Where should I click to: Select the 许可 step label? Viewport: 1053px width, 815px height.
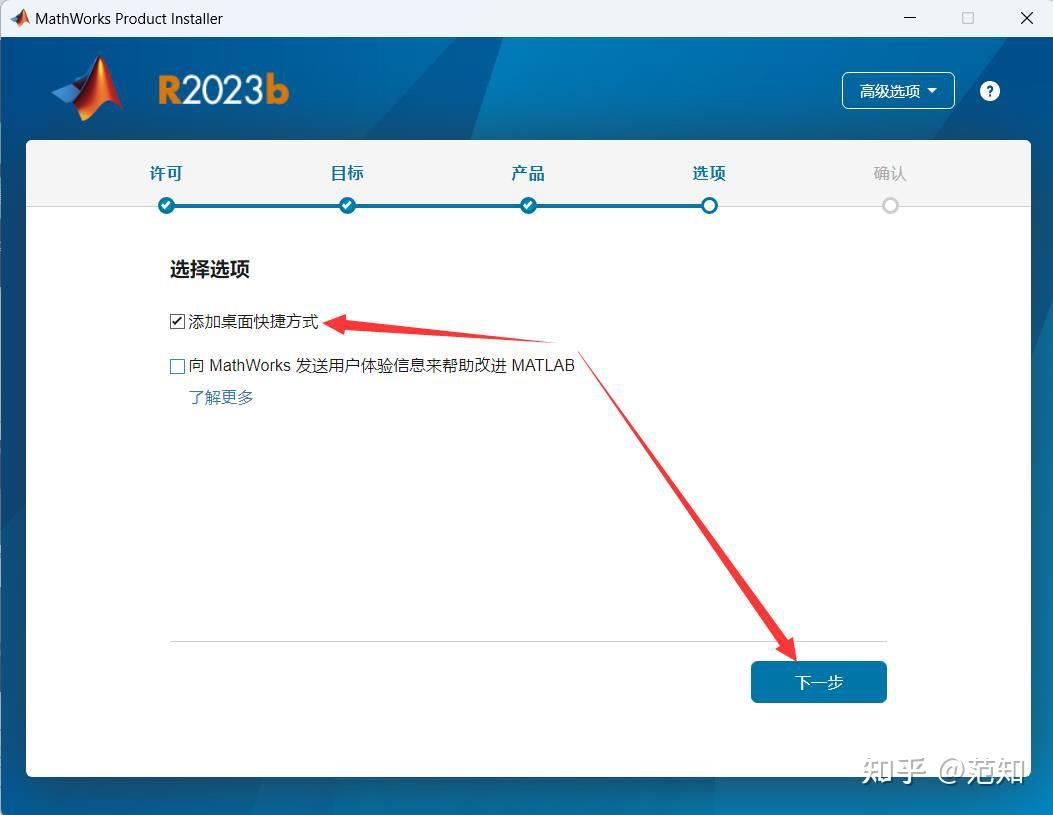tap(166, 173)
